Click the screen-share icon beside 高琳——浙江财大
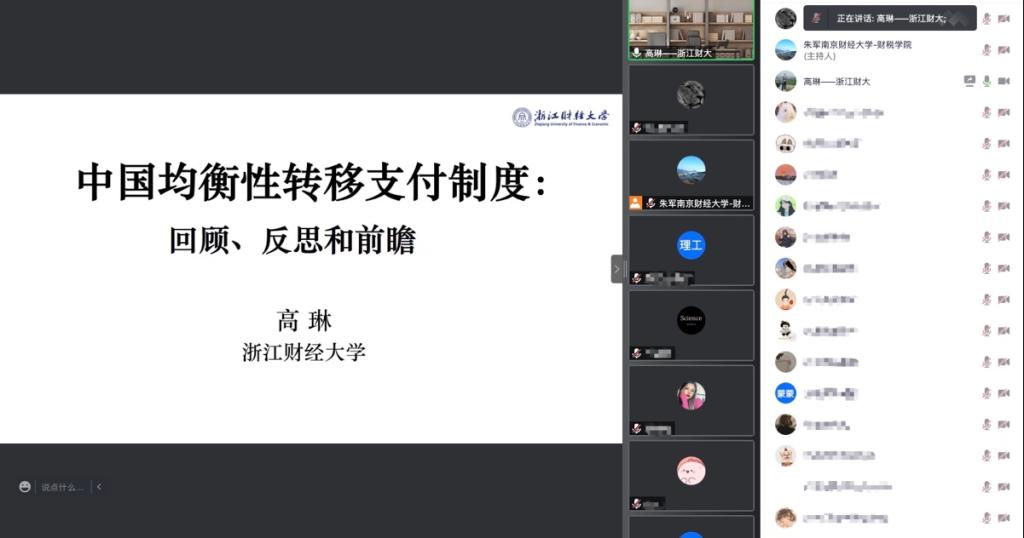This screenshot has height=538, width=1024. (969, 81)
